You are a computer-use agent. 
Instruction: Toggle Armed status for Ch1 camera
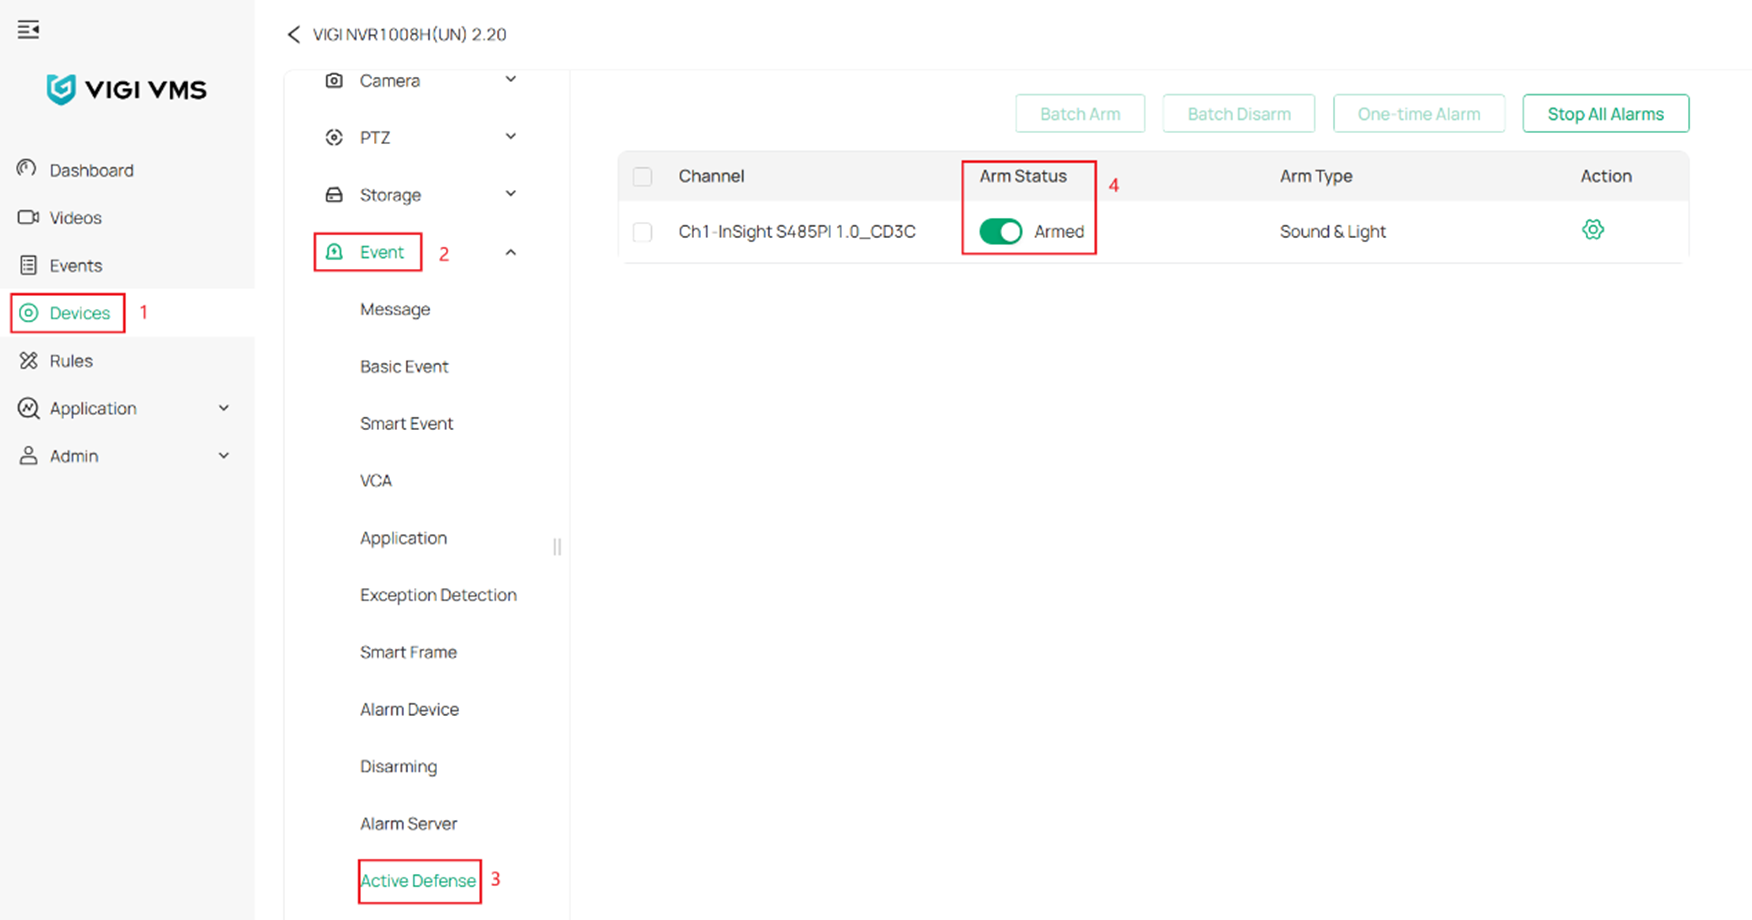pyautogui.click(x=1000, y=231)
